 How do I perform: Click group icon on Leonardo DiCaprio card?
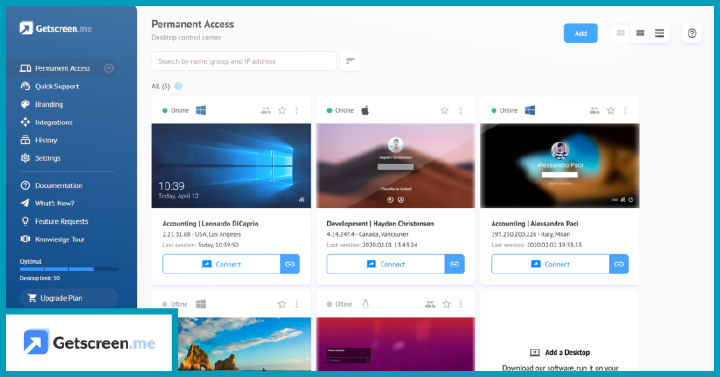coord(266,110)
